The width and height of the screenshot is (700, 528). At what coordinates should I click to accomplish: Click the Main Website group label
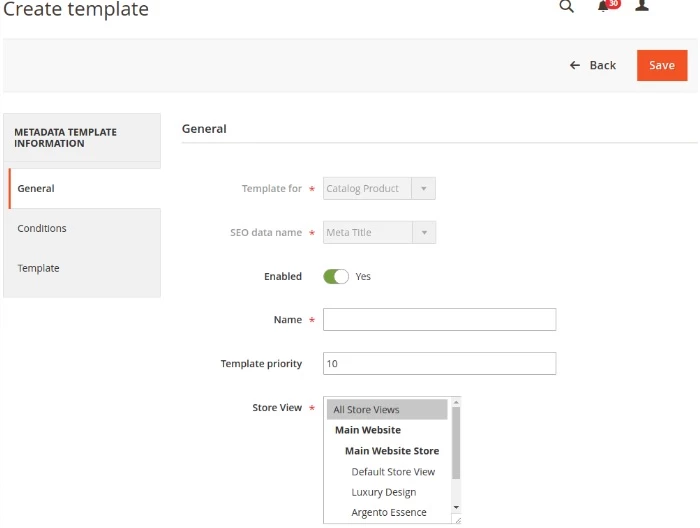coord(368,430)
